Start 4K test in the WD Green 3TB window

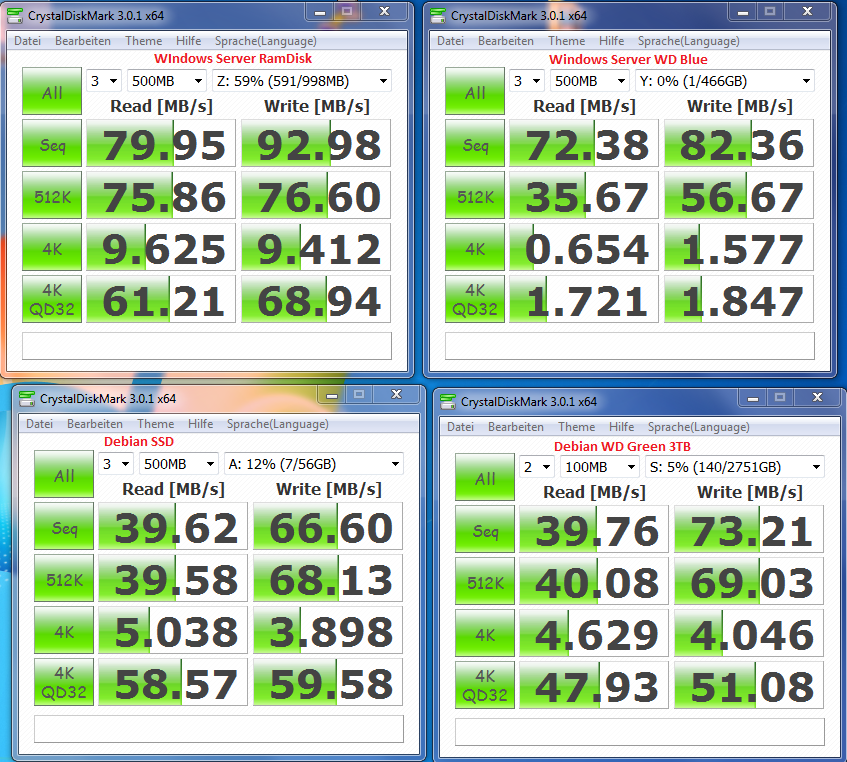point(485,633)
